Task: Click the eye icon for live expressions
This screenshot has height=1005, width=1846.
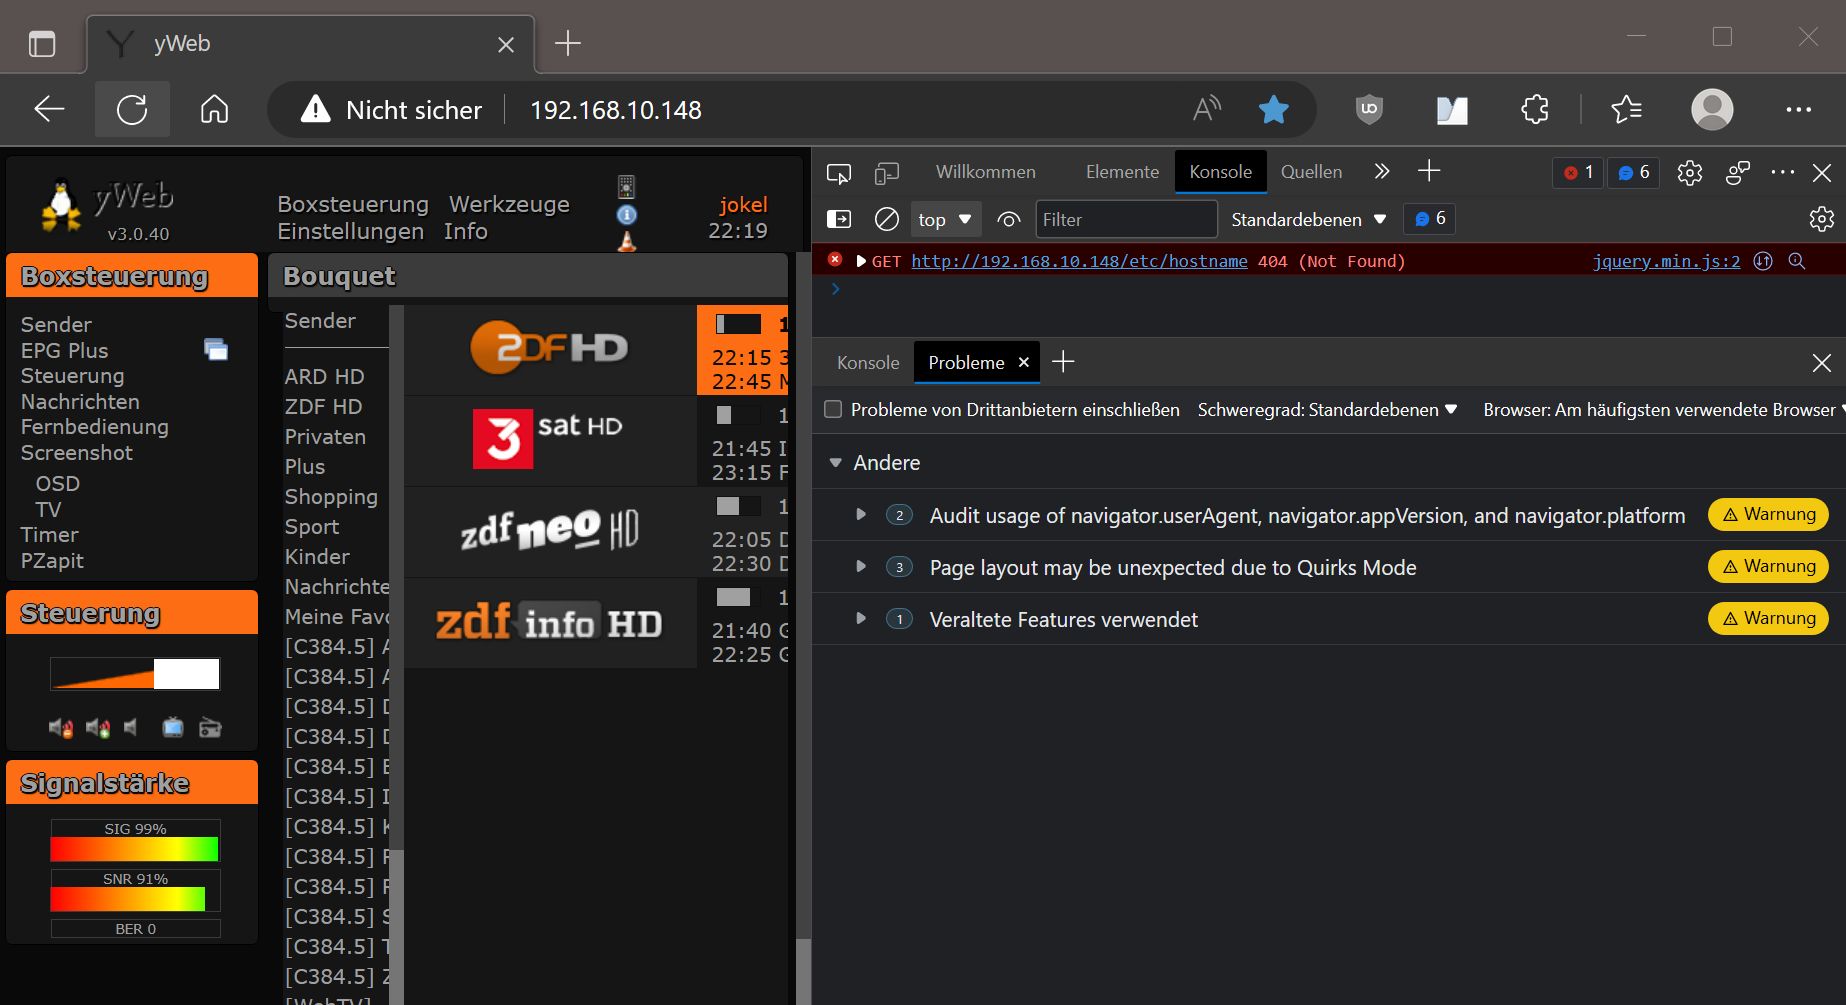Action: tap(1008, 219)
